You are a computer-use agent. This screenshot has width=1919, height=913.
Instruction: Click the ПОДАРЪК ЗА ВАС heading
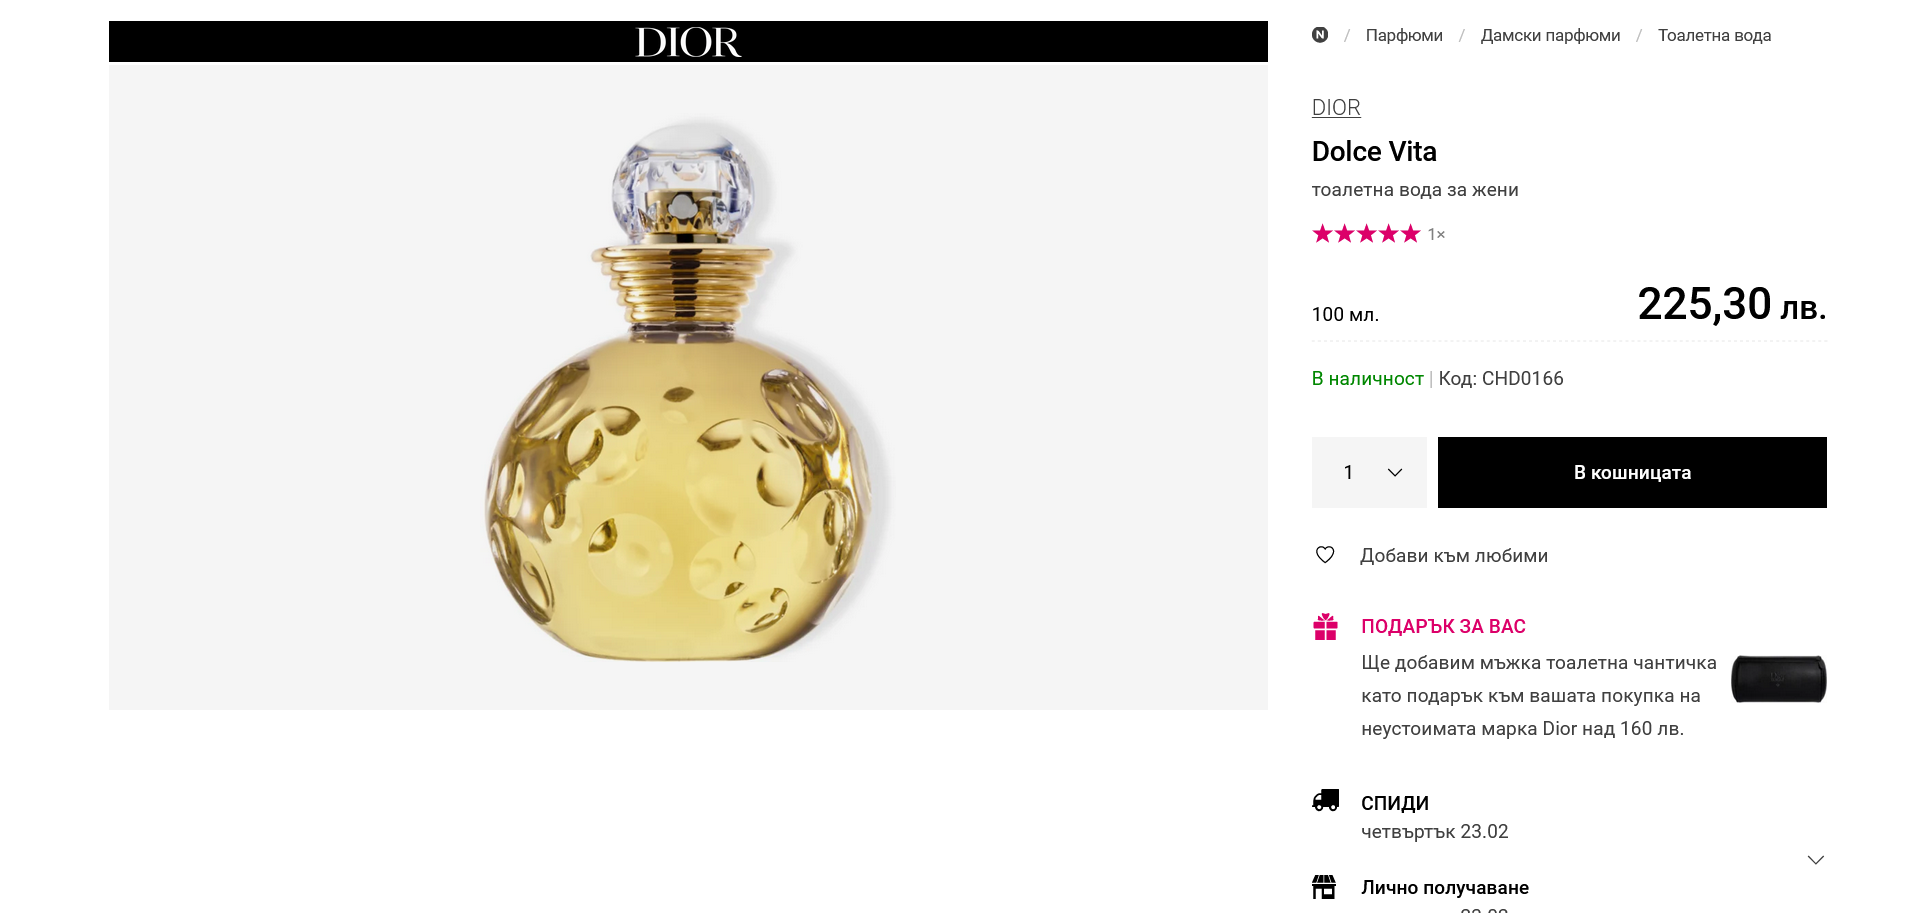click(1443, 627)
